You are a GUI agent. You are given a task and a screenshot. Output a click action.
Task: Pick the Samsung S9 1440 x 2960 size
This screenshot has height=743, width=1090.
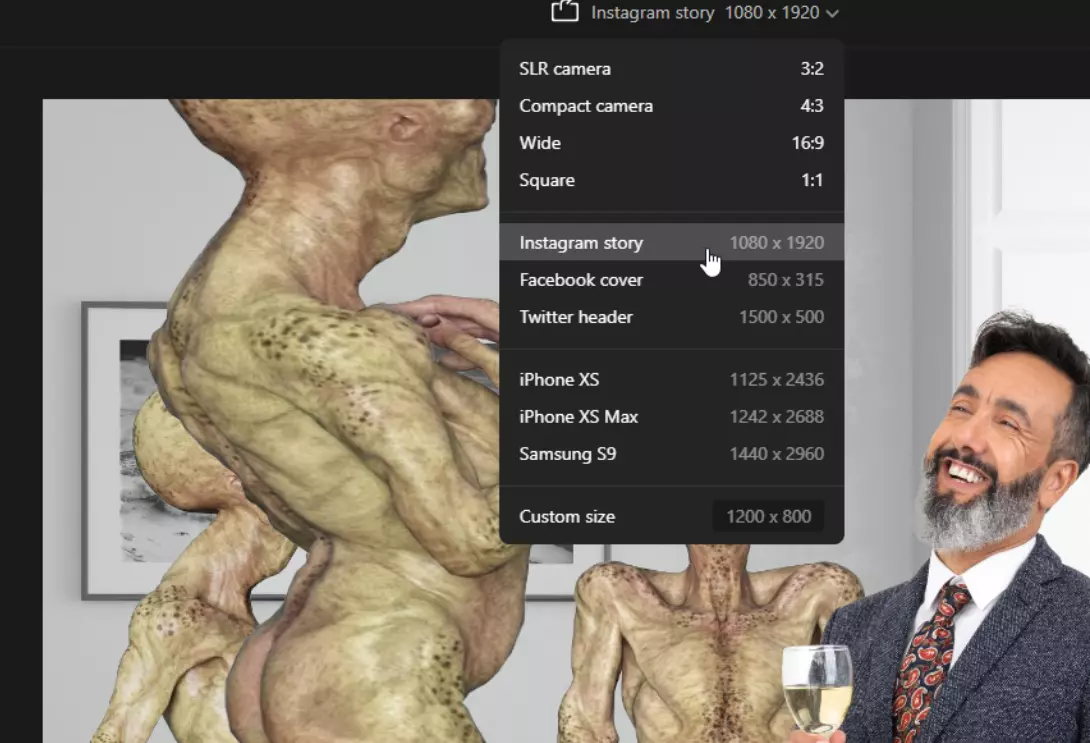tap(671, 454)
